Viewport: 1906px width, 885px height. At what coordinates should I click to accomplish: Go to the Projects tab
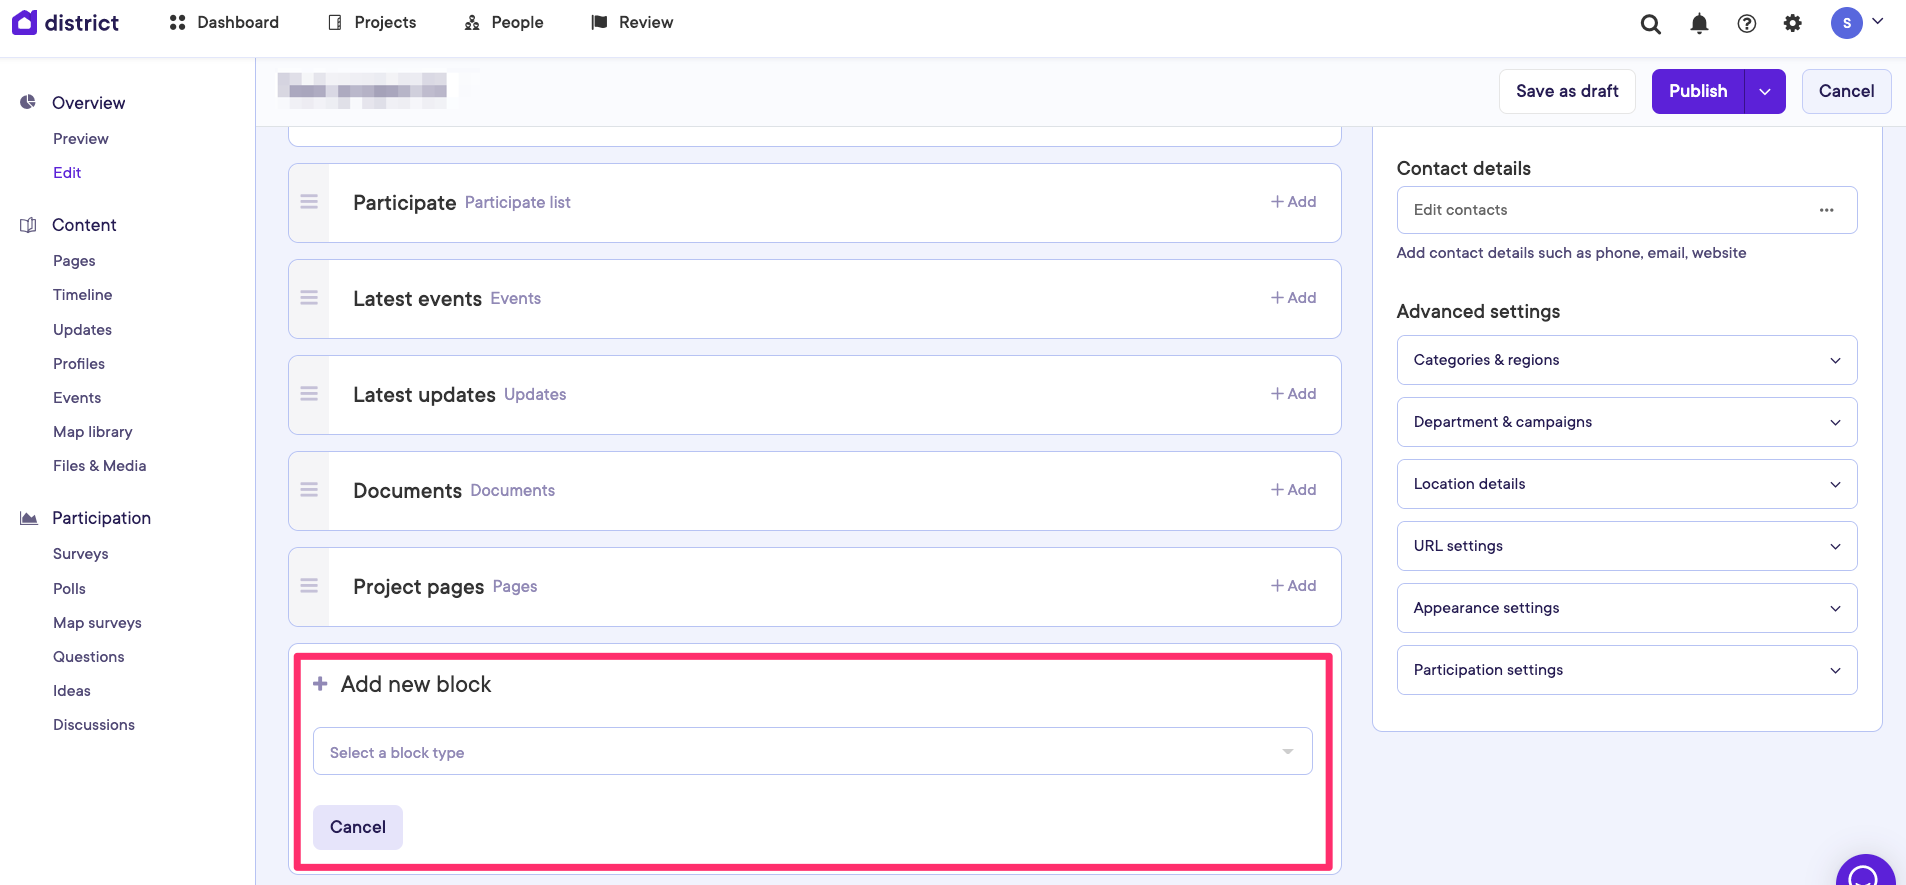pyautogui.click(x=372, y=22)
